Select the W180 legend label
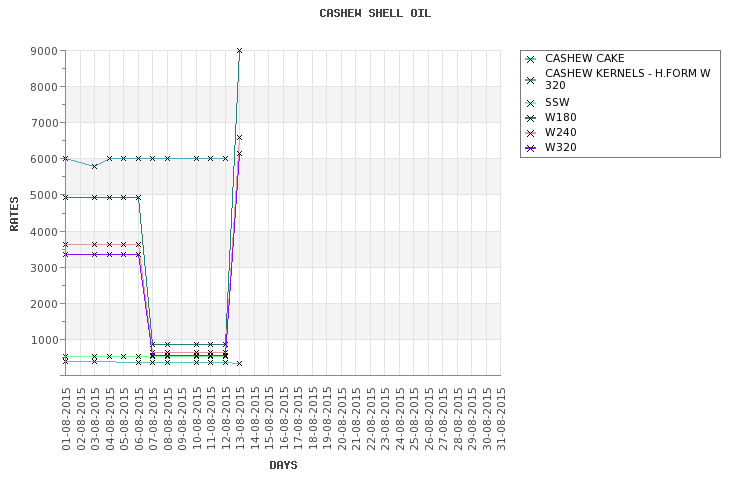Viewport: 750px width, 500px height. pos(561,117)
